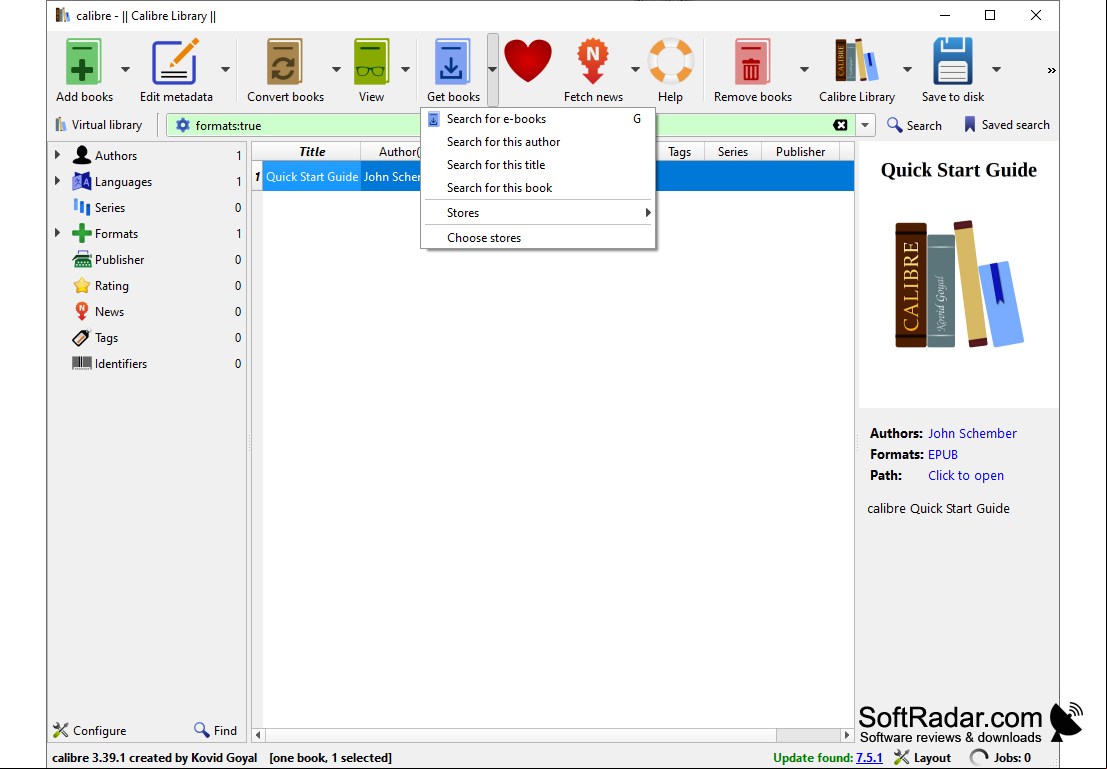The height and width of the screenshot is (769, 1107).
Task: Open the Virtual library button
Action: click(x=98, y=125)
